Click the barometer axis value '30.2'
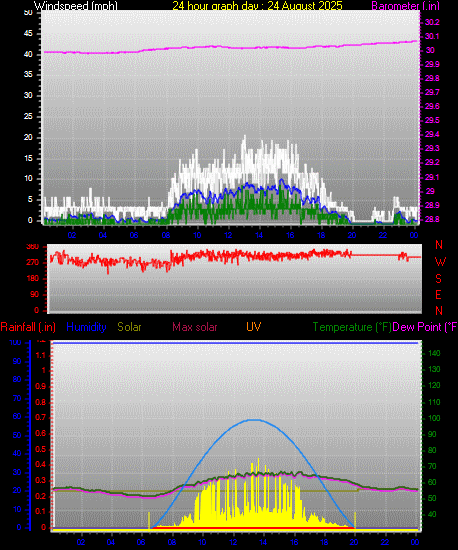 pyautogui.click(x=432, y=22)
